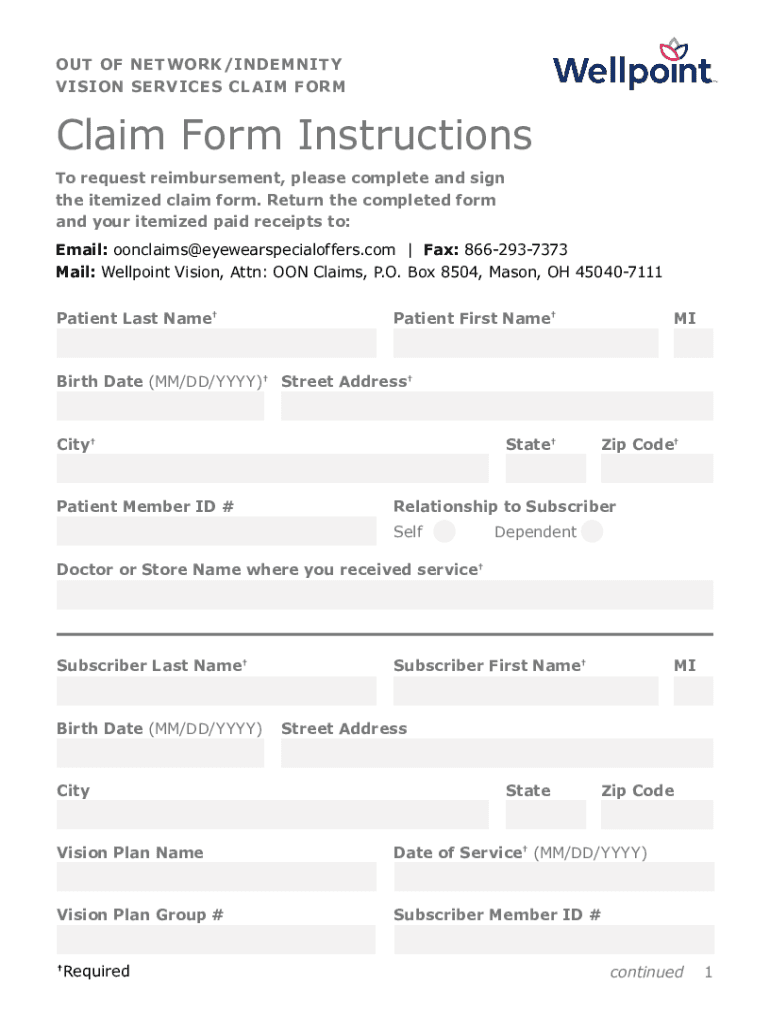
Task: Click the Doctor or Store Name field
Action: pos(385,594)
